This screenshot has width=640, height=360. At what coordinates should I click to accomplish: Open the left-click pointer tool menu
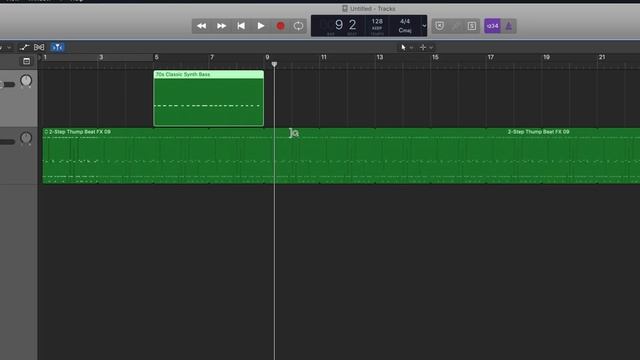407,47
